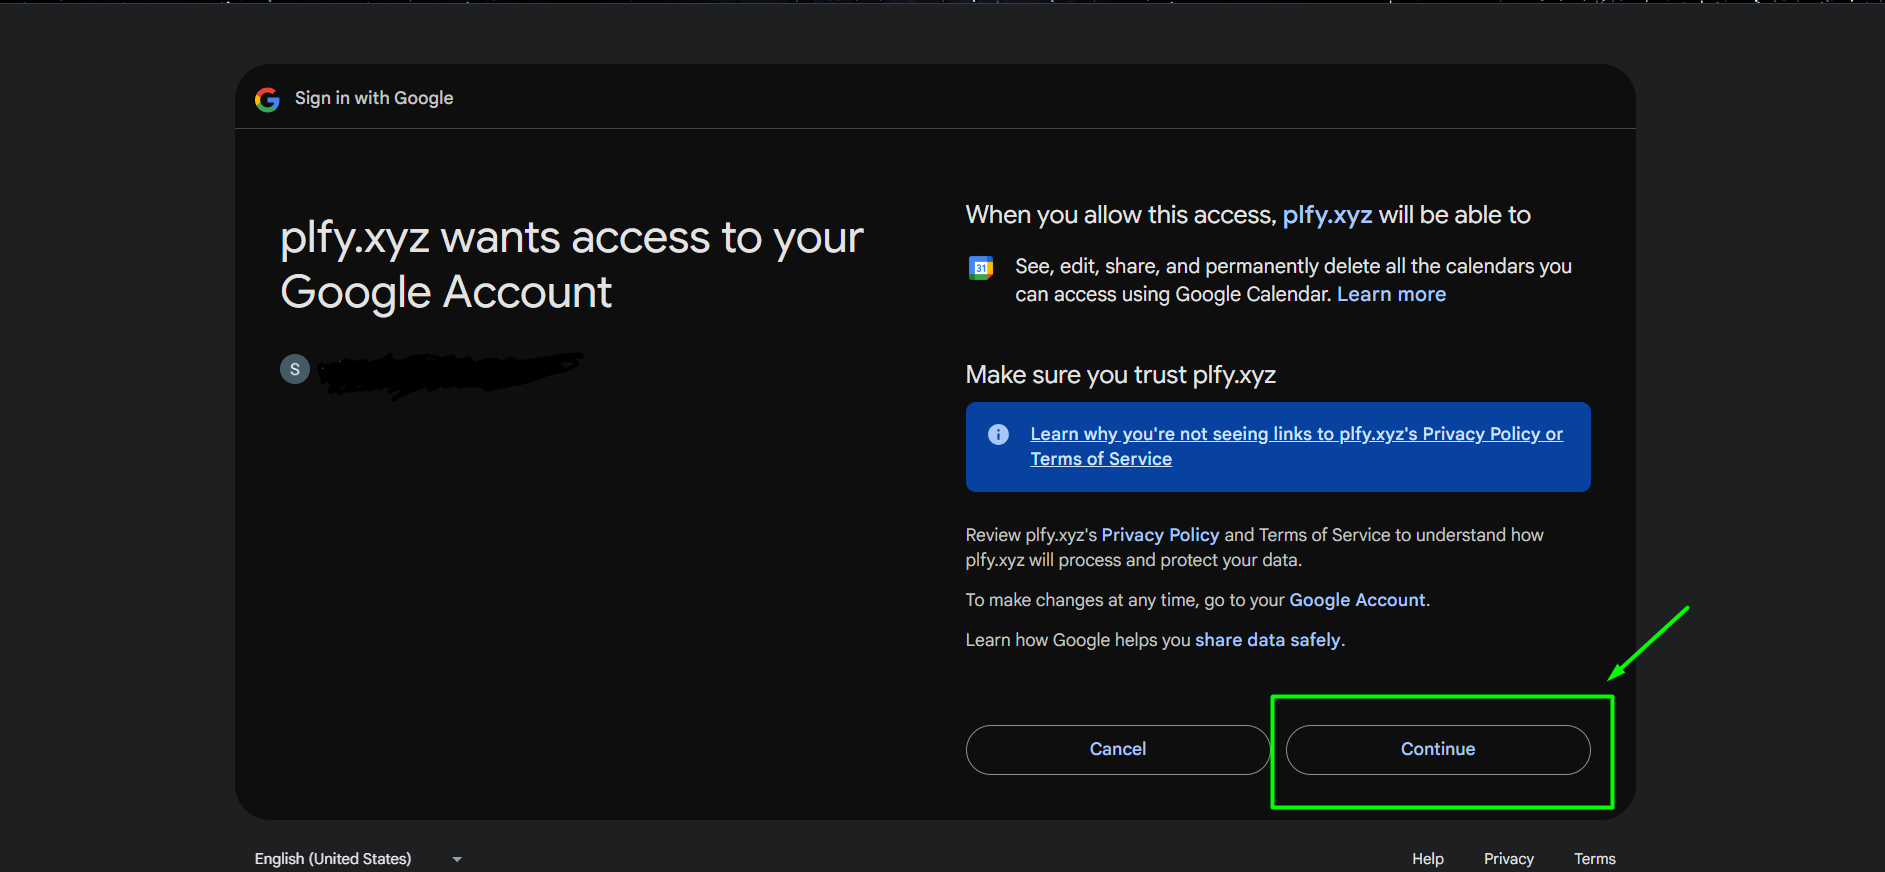Open the Privacy footer link

pos(1508,859)
